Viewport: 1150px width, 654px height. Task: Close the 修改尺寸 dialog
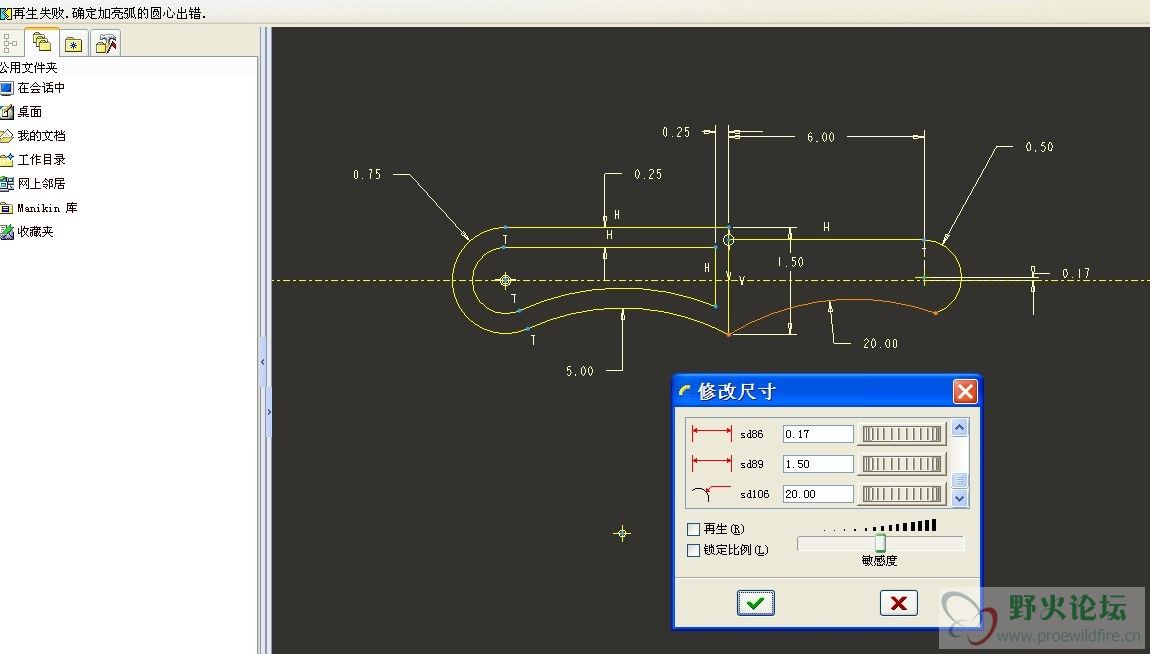[964, 392]
